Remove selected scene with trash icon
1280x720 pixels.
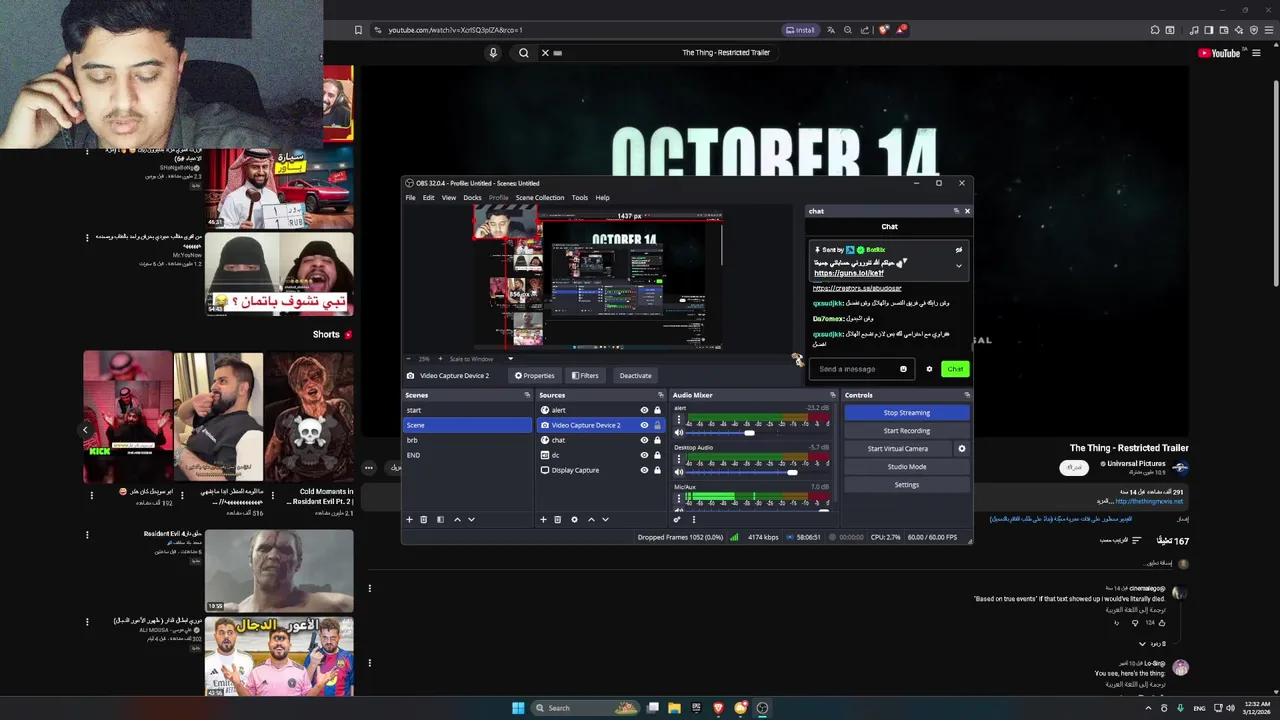click(x=424, y=519)
